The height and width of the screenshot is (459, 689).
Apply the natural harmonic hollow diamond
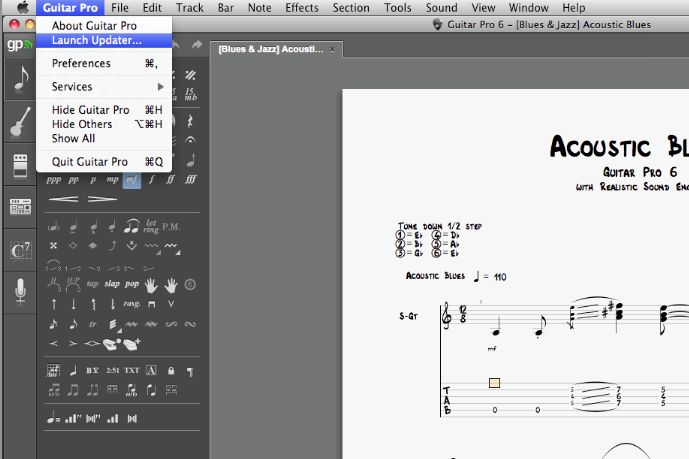[x=73, y=246]
